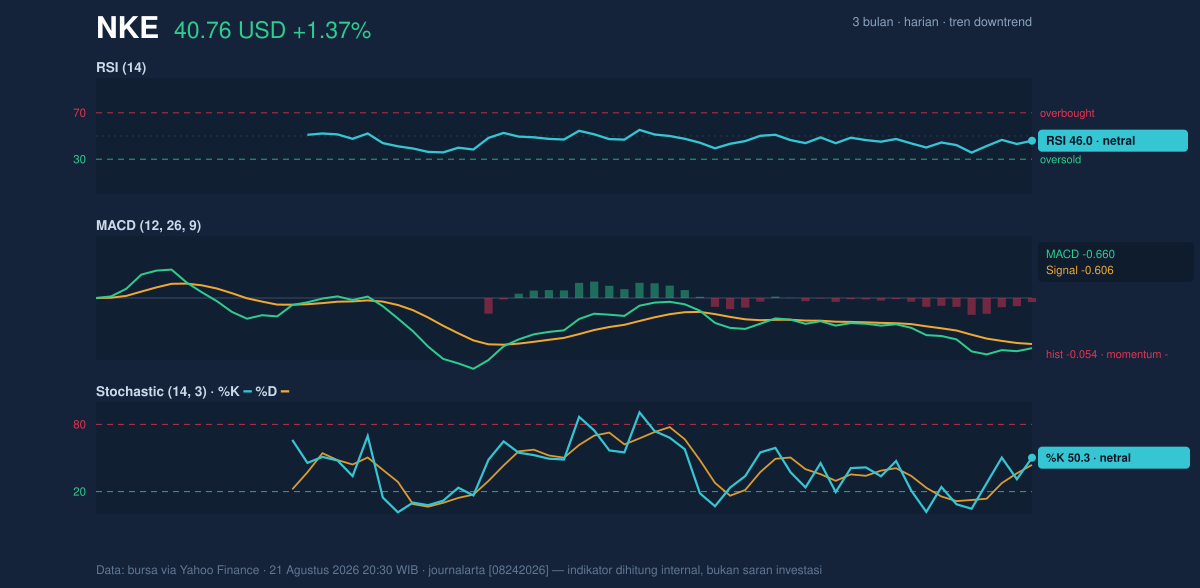The image size is (1200, 588).
Task: Click the RSI (14) panel title
Action: pos(121,68)
